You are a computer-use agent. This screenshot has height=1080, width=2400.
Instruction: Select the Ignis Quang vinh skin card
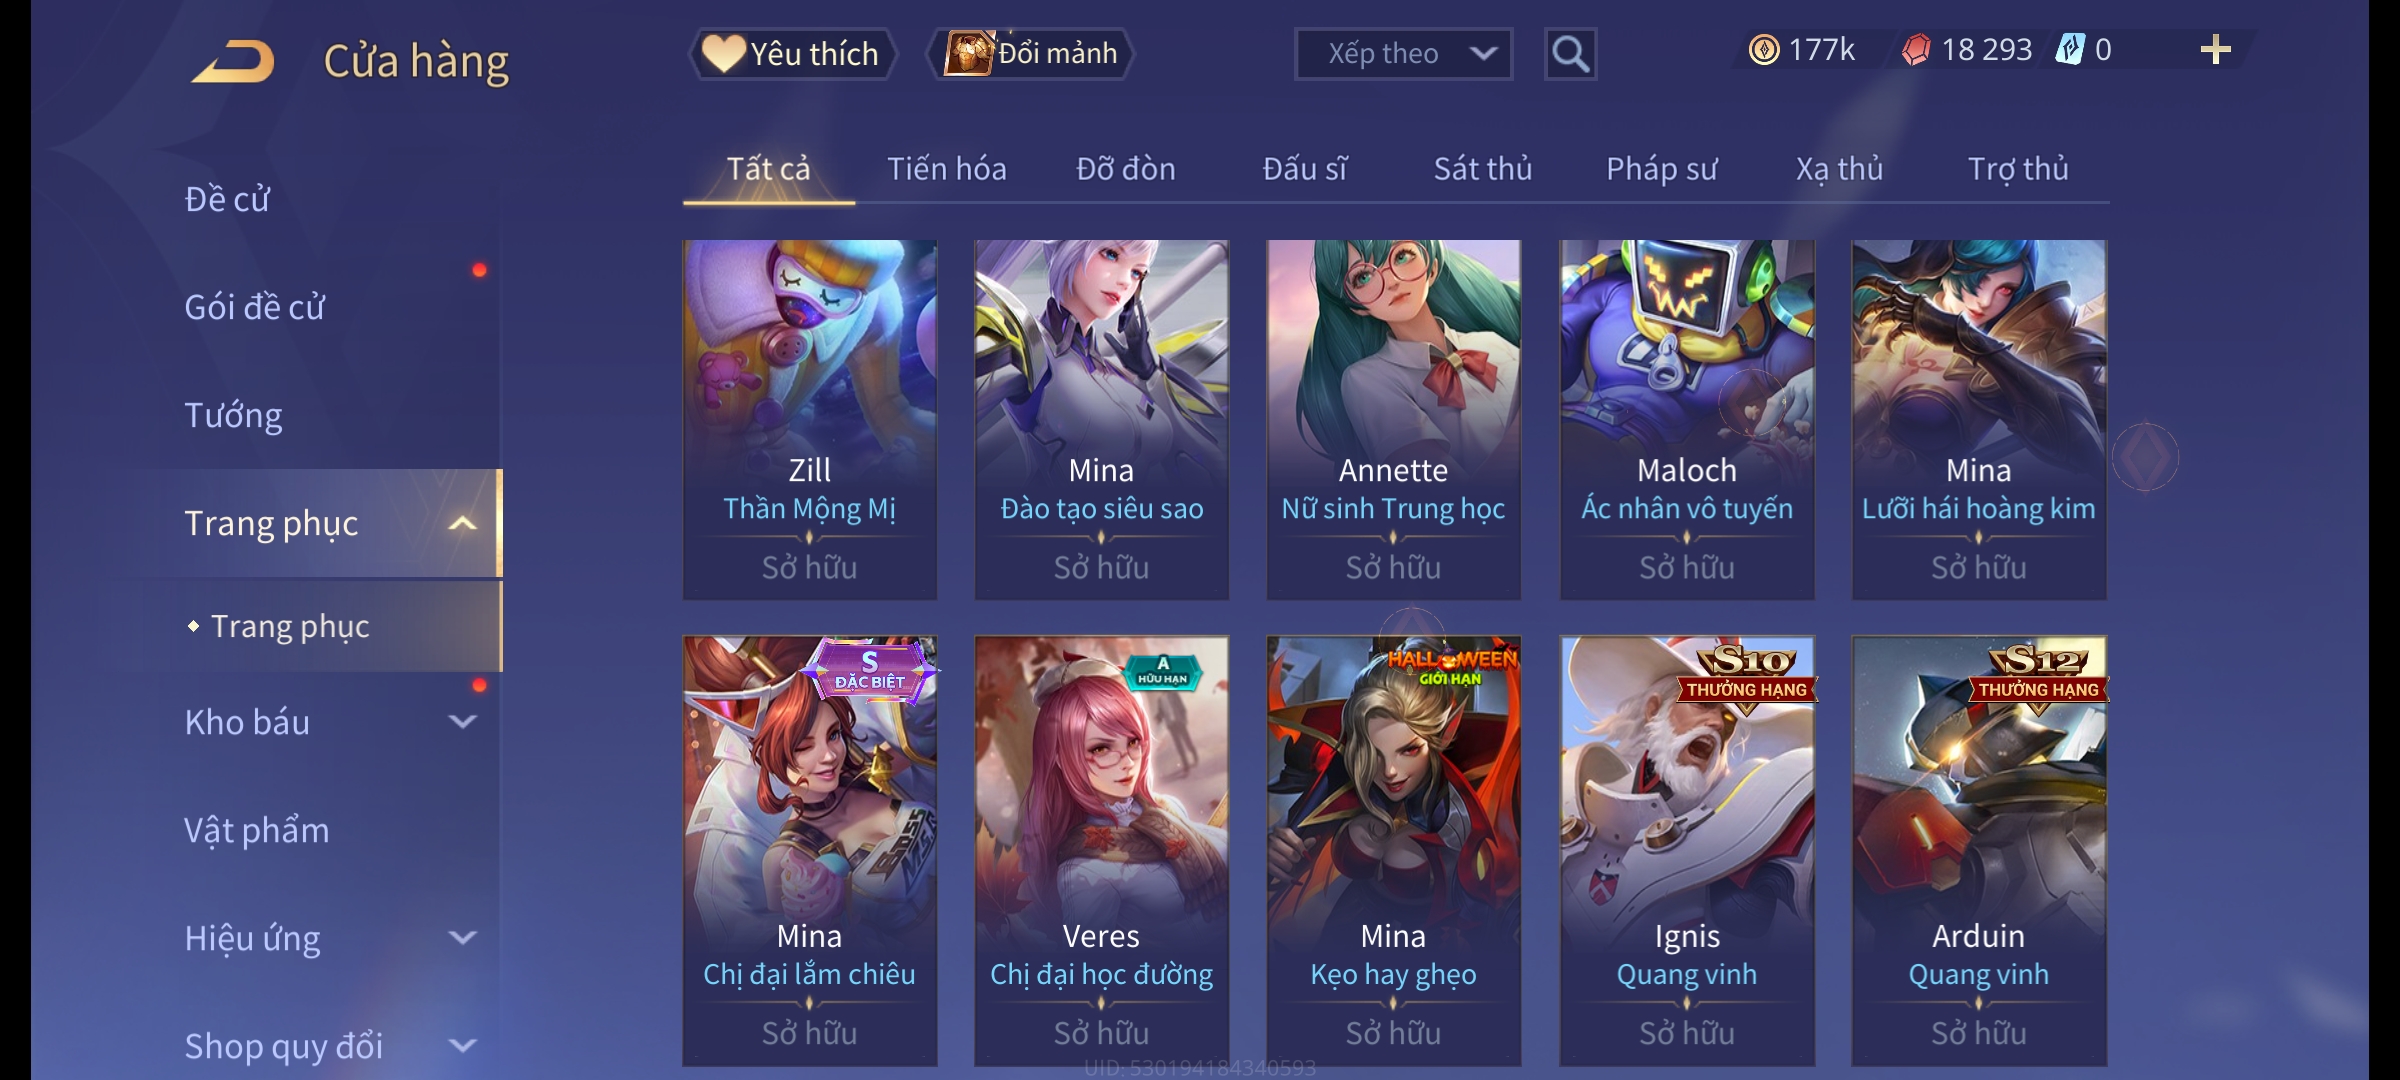click(1687, 851)
